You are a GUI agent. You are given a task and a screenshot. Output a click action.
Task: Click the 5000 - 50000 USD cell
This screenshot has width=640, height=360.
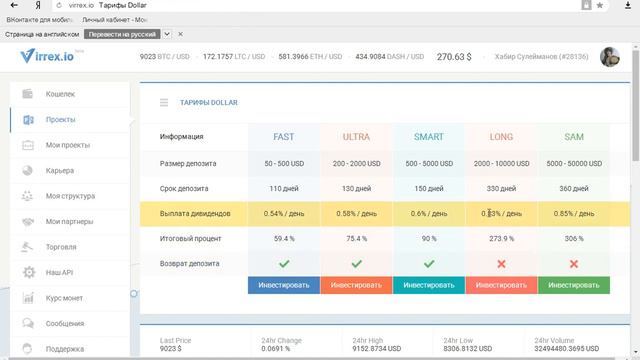pos(574,164)
